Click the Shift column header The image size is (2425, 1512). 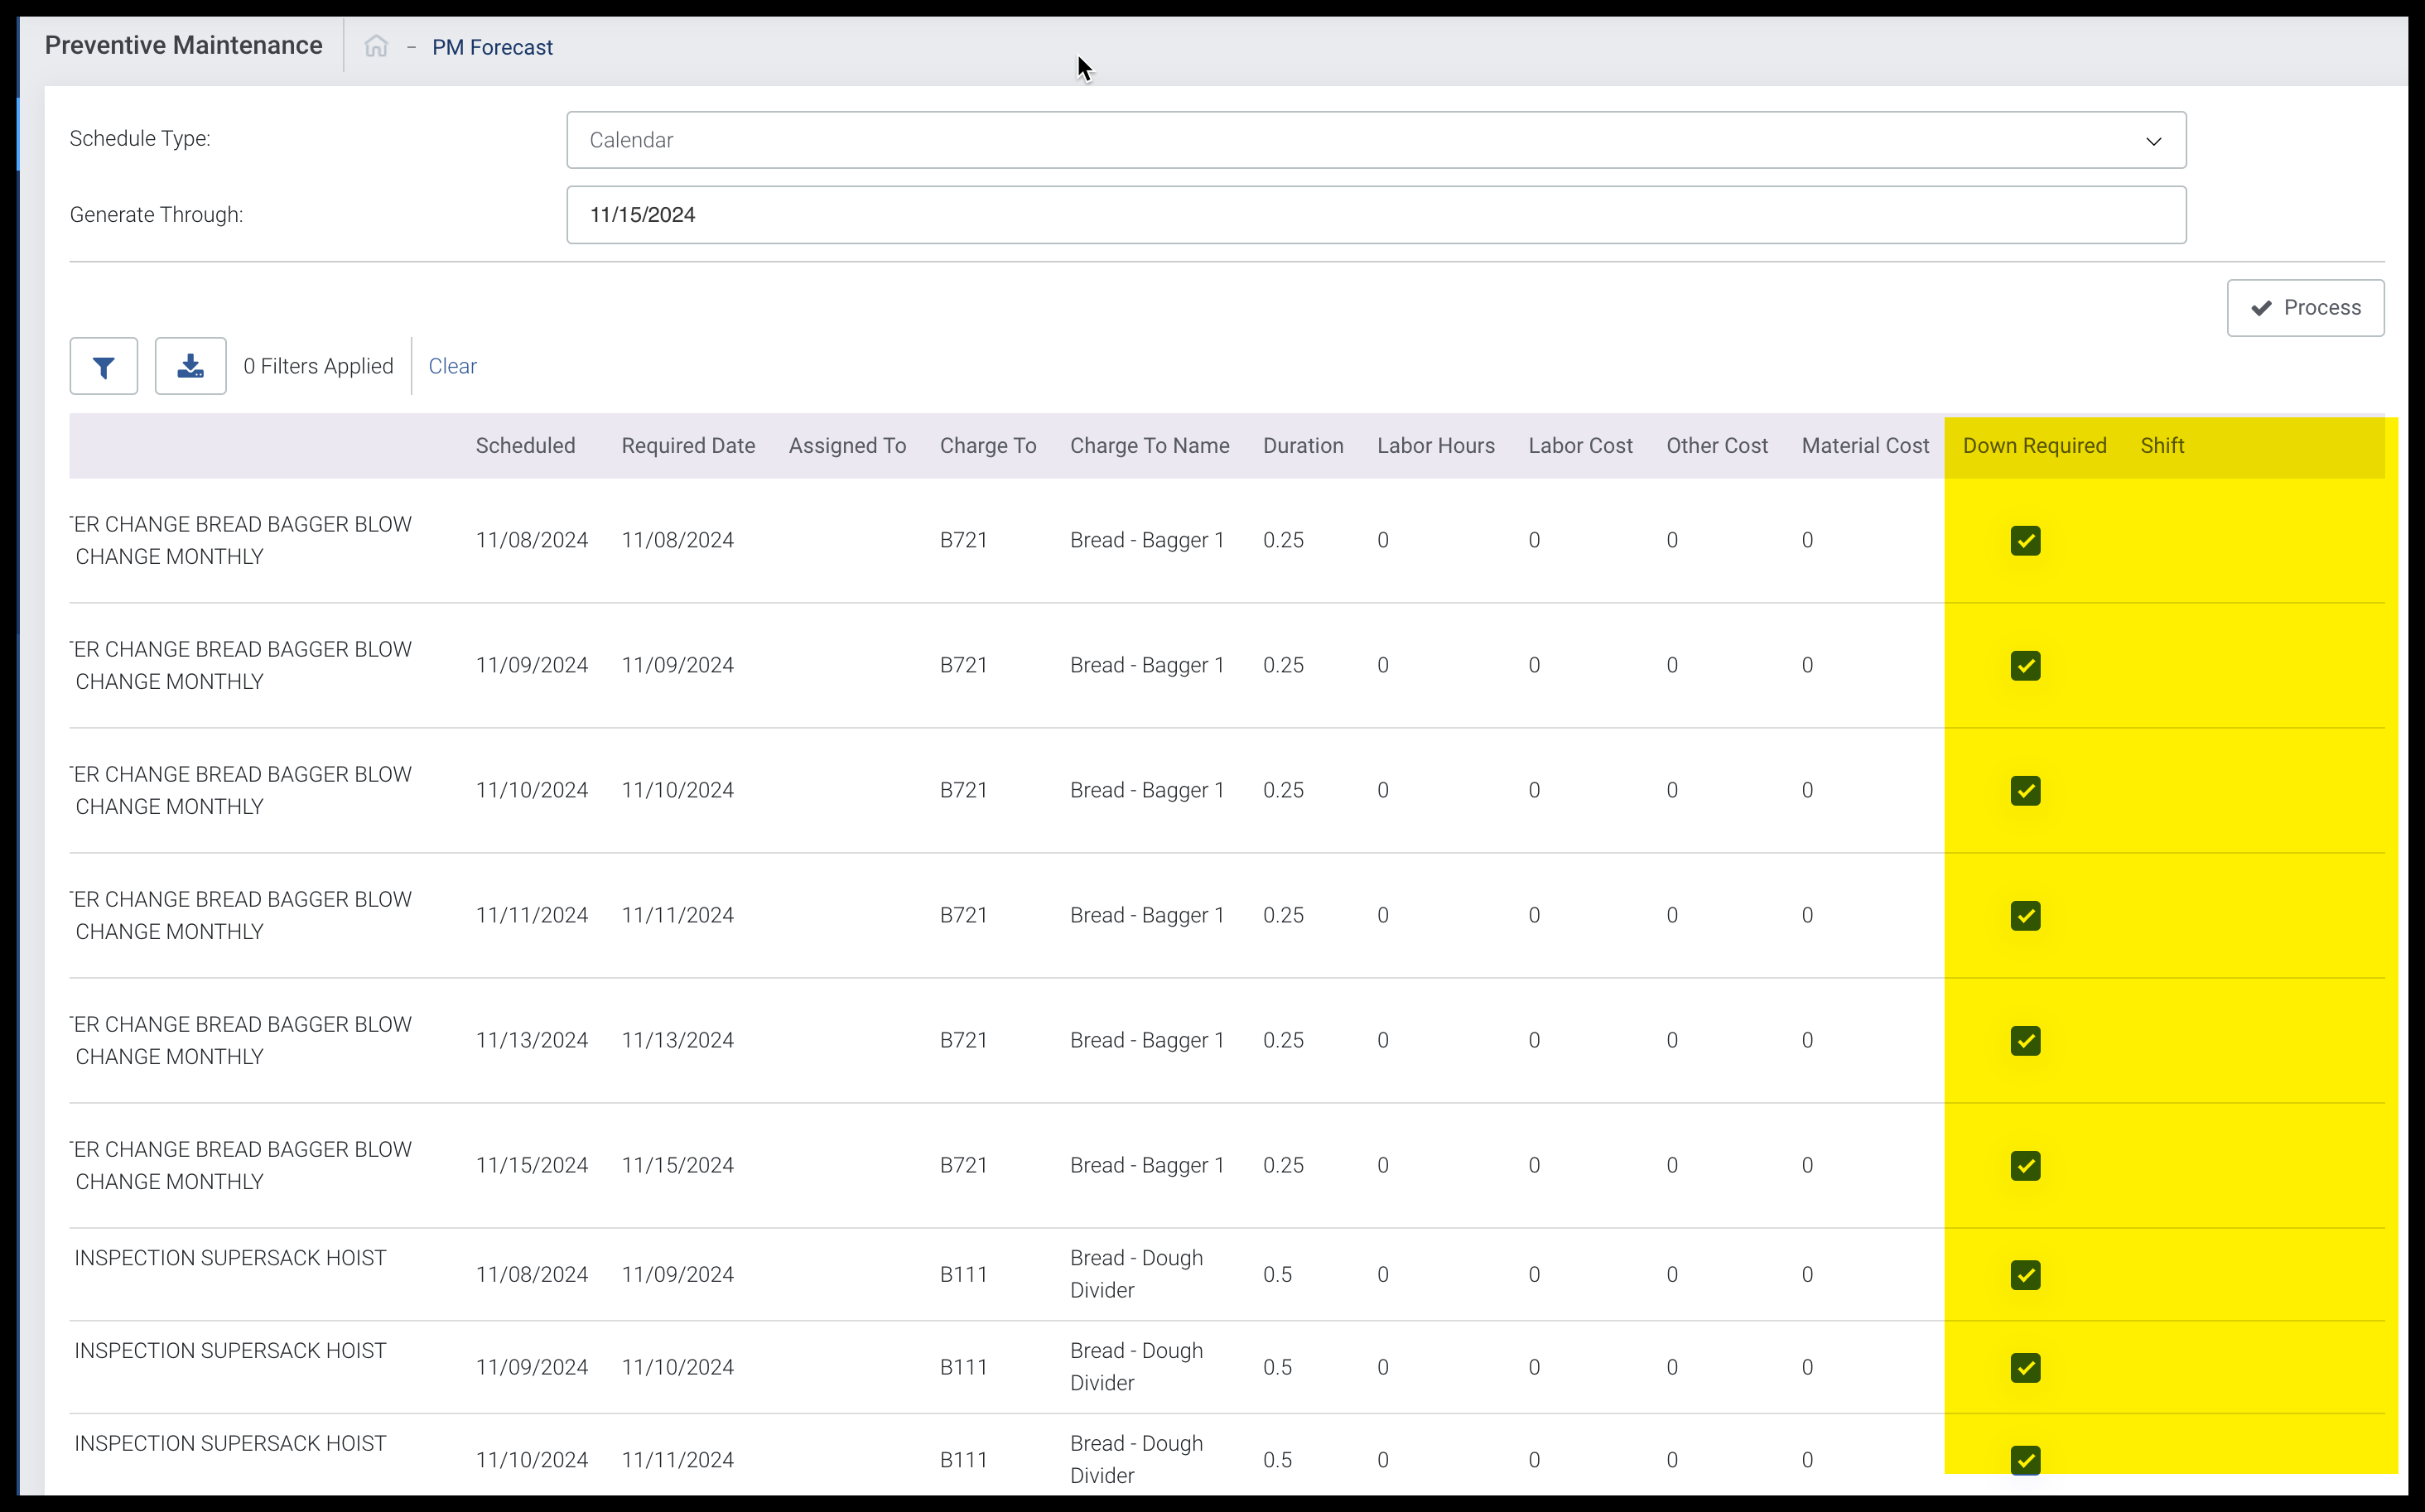2161,446
